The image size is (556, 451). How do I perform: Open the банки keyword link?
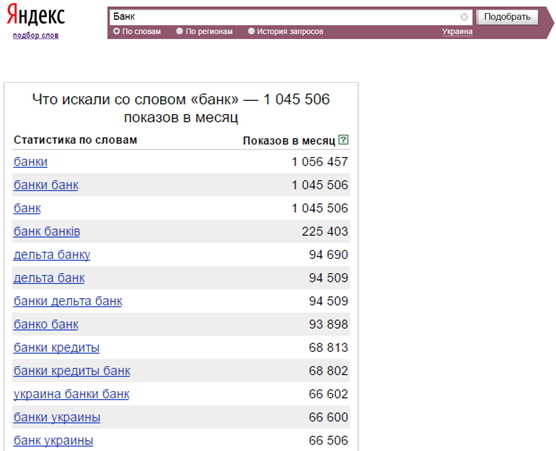click(x=30, y=162)
